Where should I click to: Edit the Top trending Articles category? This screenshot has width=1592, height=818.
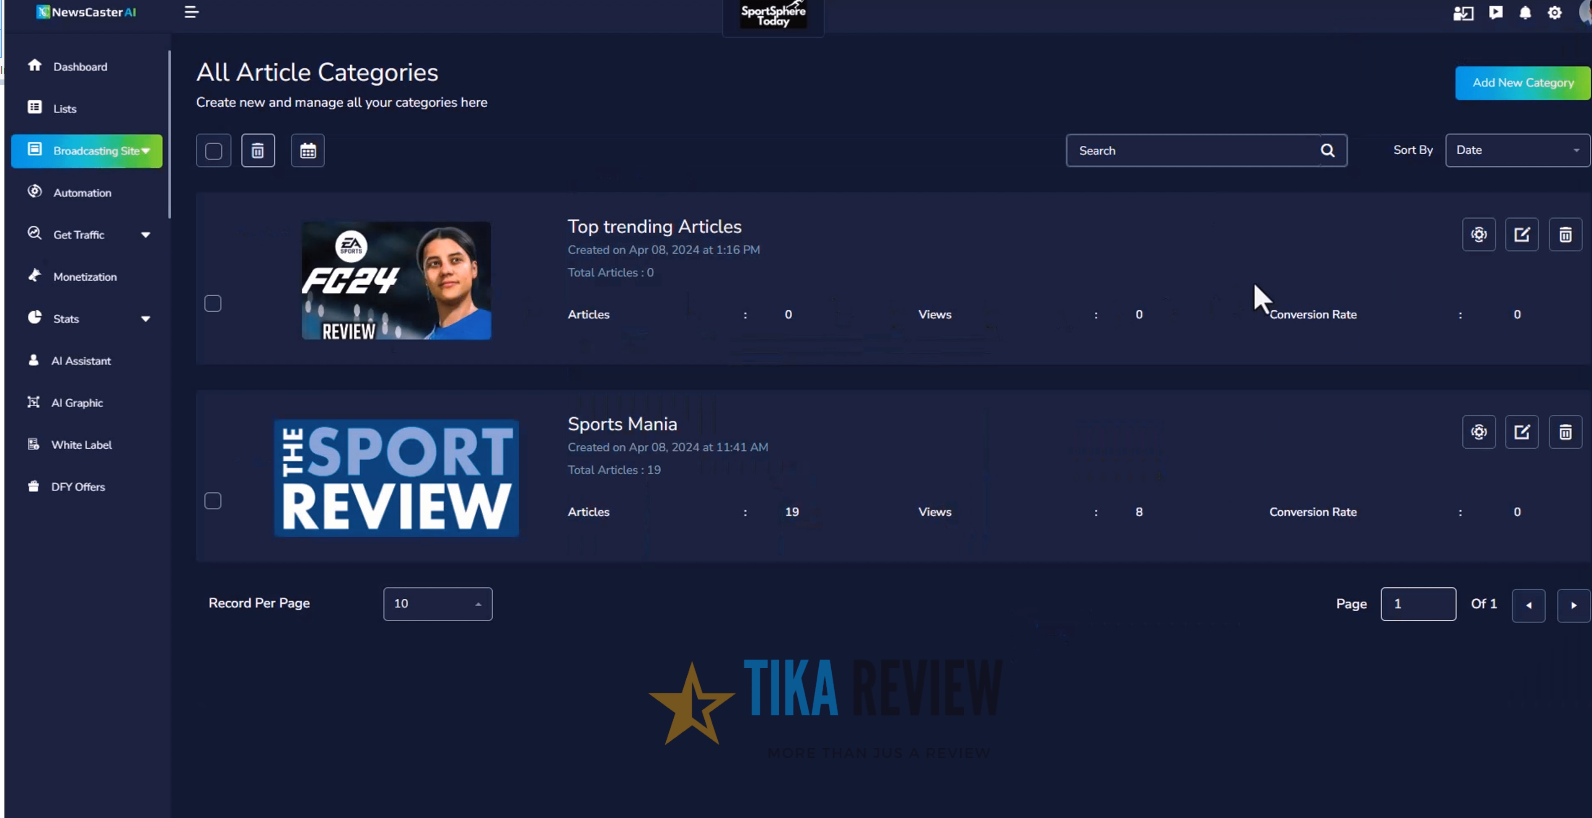[1522, 235]
